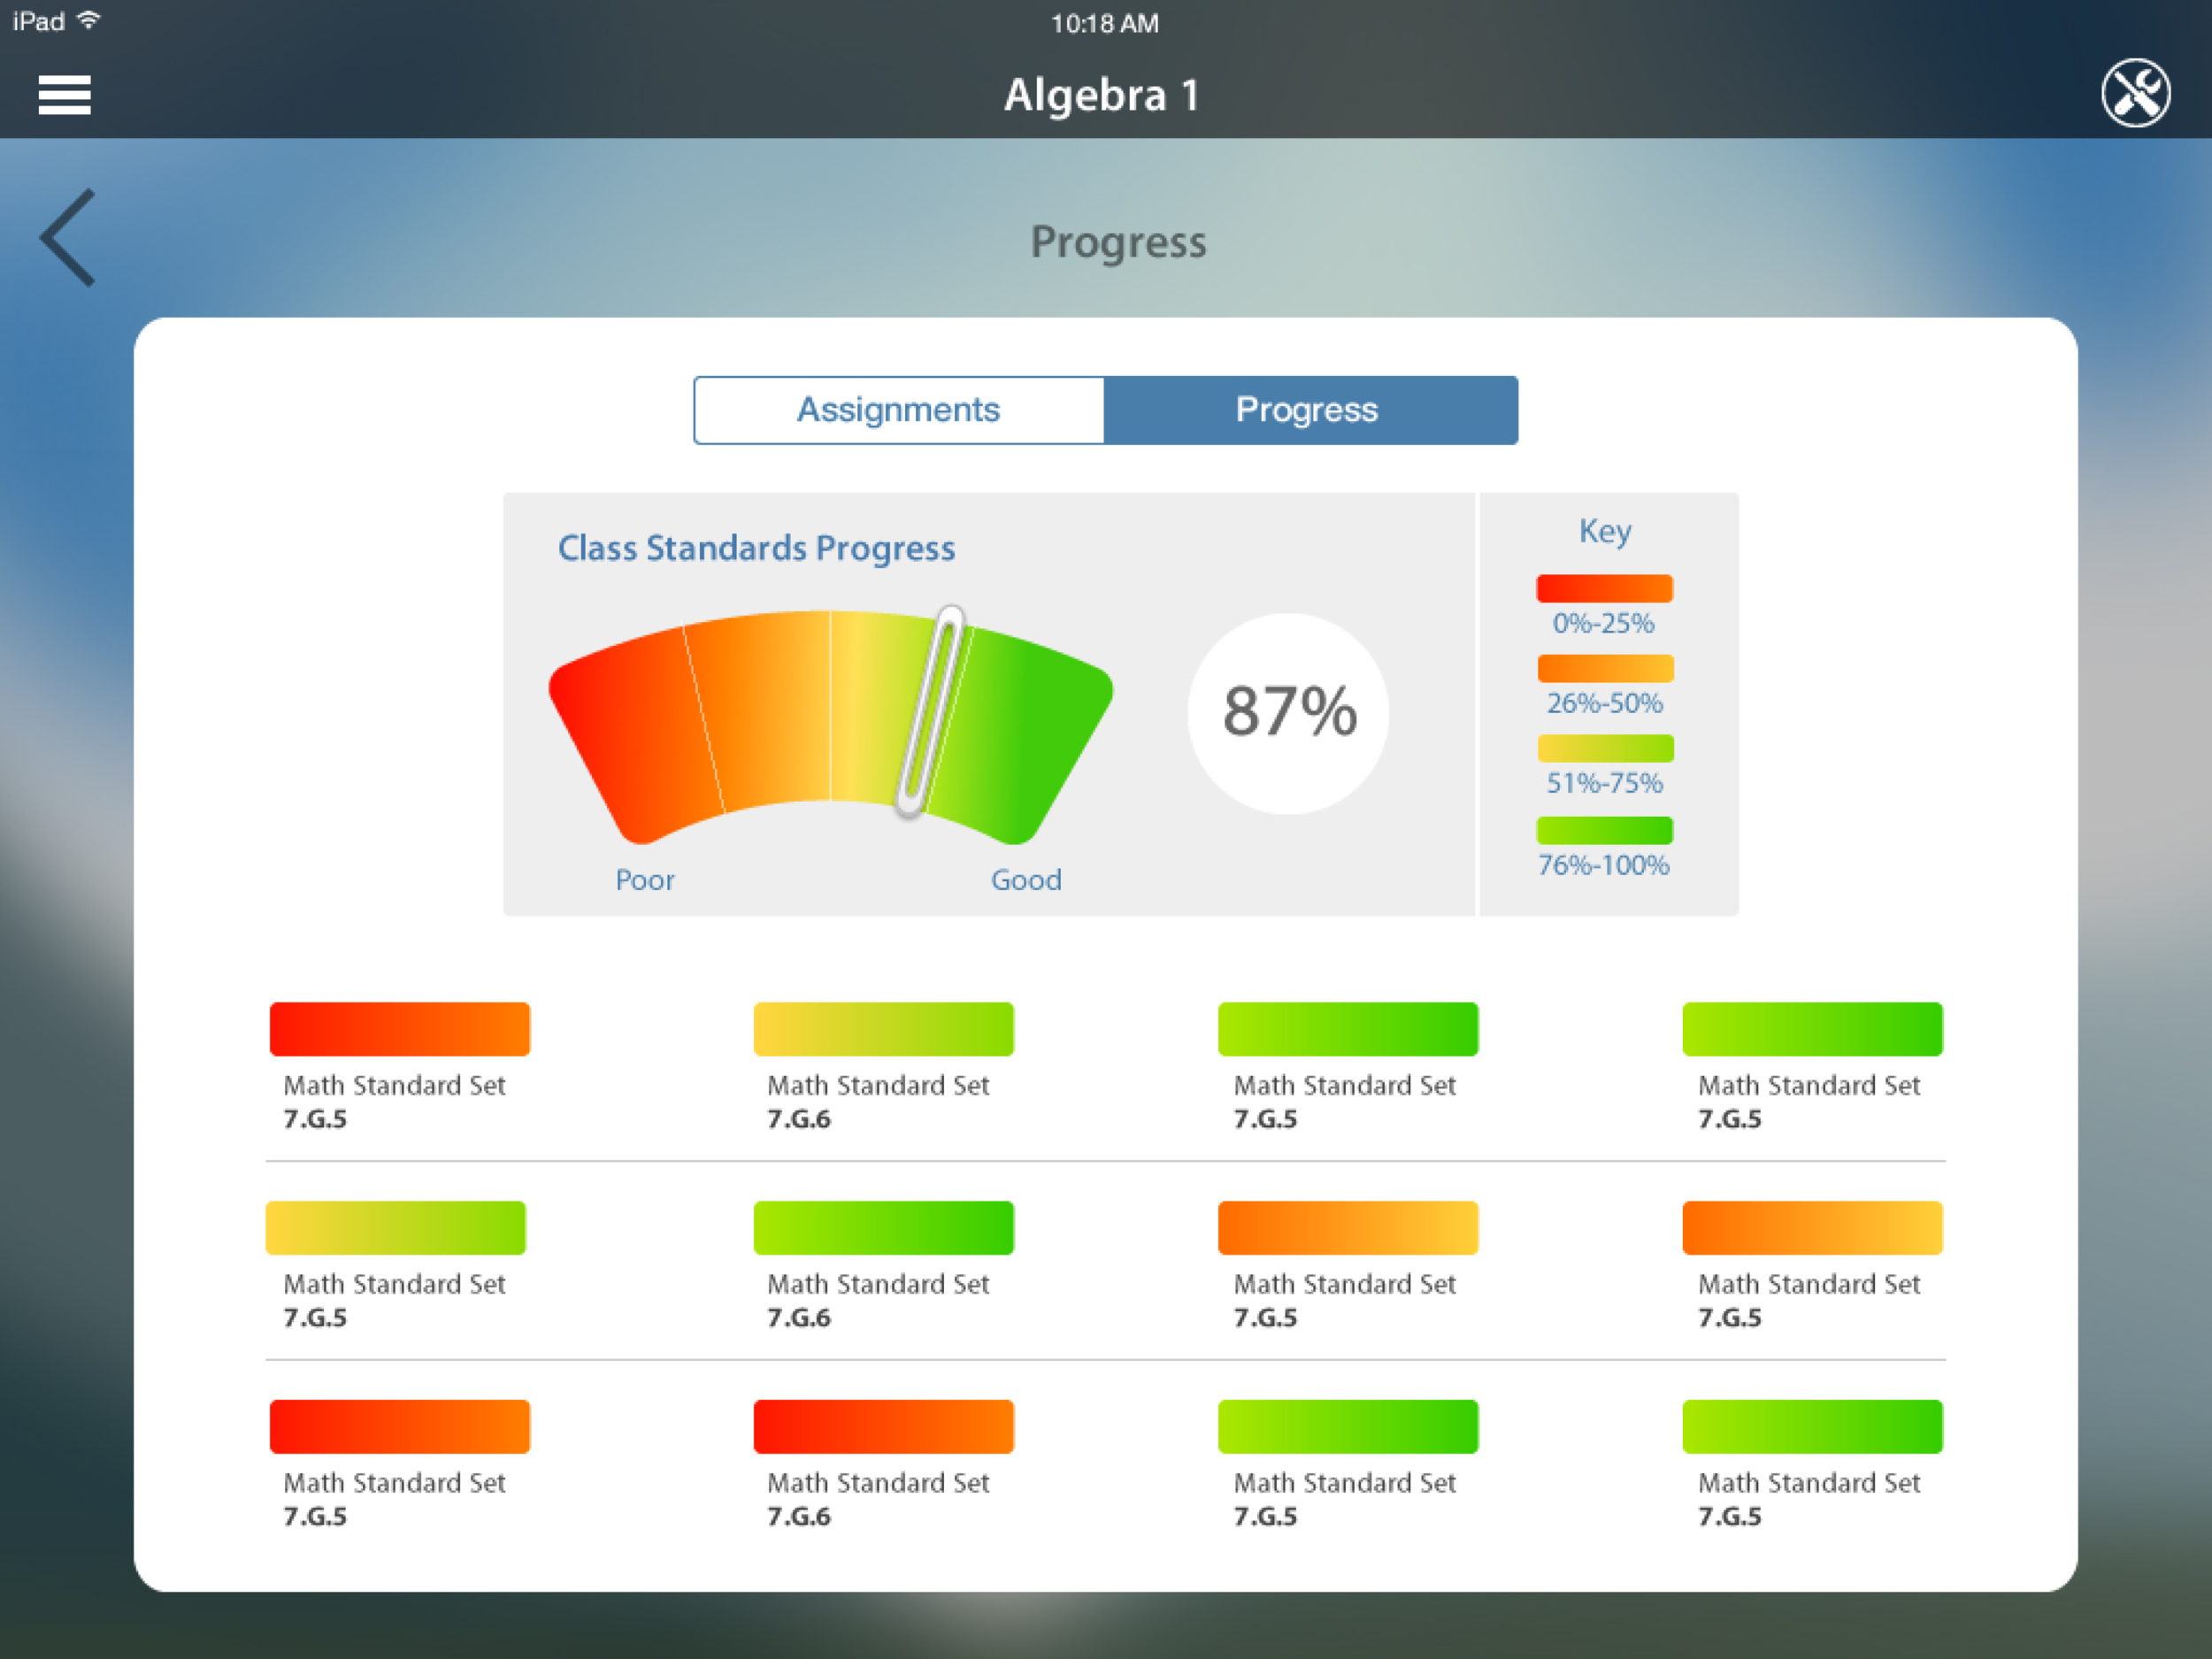The image size is (2212, 1659).
Task: Expand the green 7.G.6 standard in second row
Action: tap(884, 1227)
